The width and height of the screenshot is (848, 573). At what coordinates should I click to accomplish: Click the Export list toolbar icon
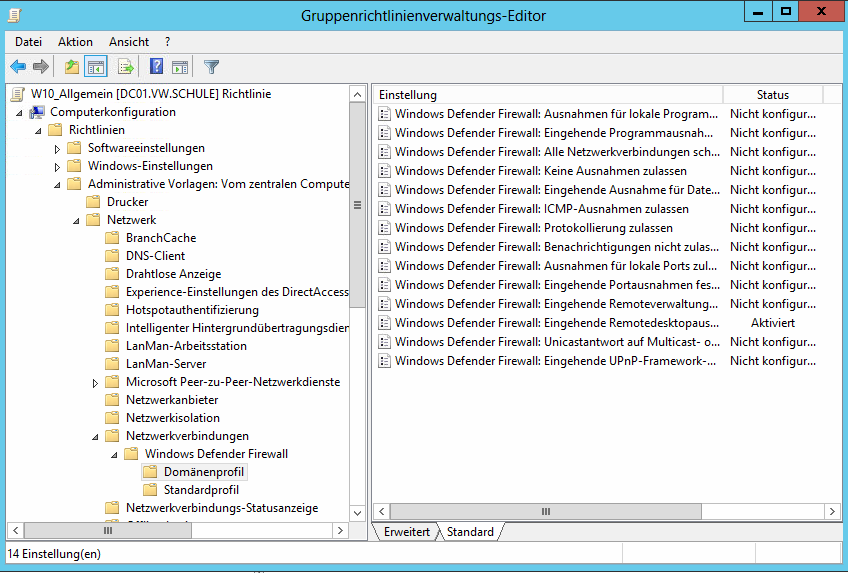point(126,67)
